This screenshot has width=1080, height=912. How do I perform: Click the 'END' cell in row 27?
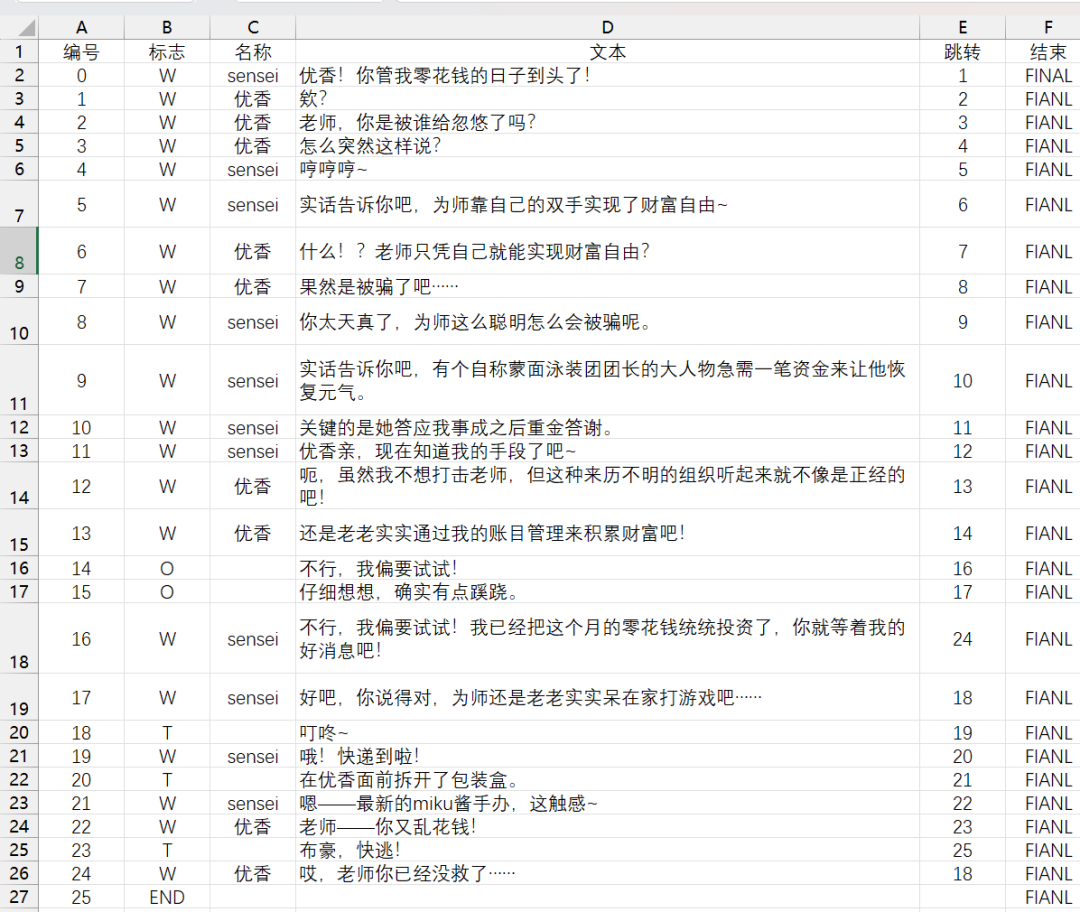(167, 897)
